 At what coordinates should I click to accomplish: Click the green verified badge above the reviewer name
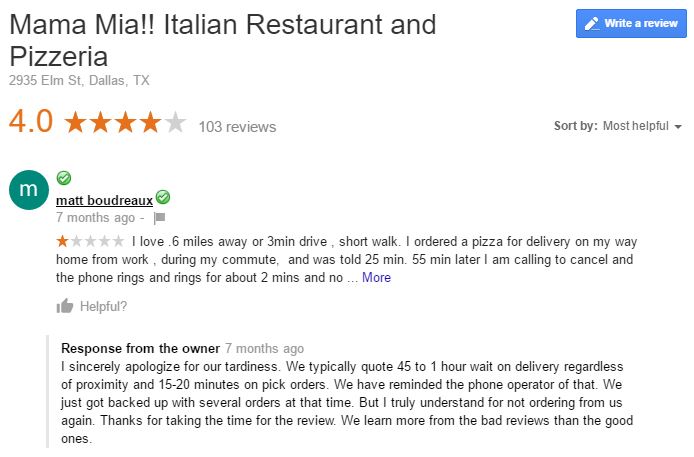click(63, 178)
